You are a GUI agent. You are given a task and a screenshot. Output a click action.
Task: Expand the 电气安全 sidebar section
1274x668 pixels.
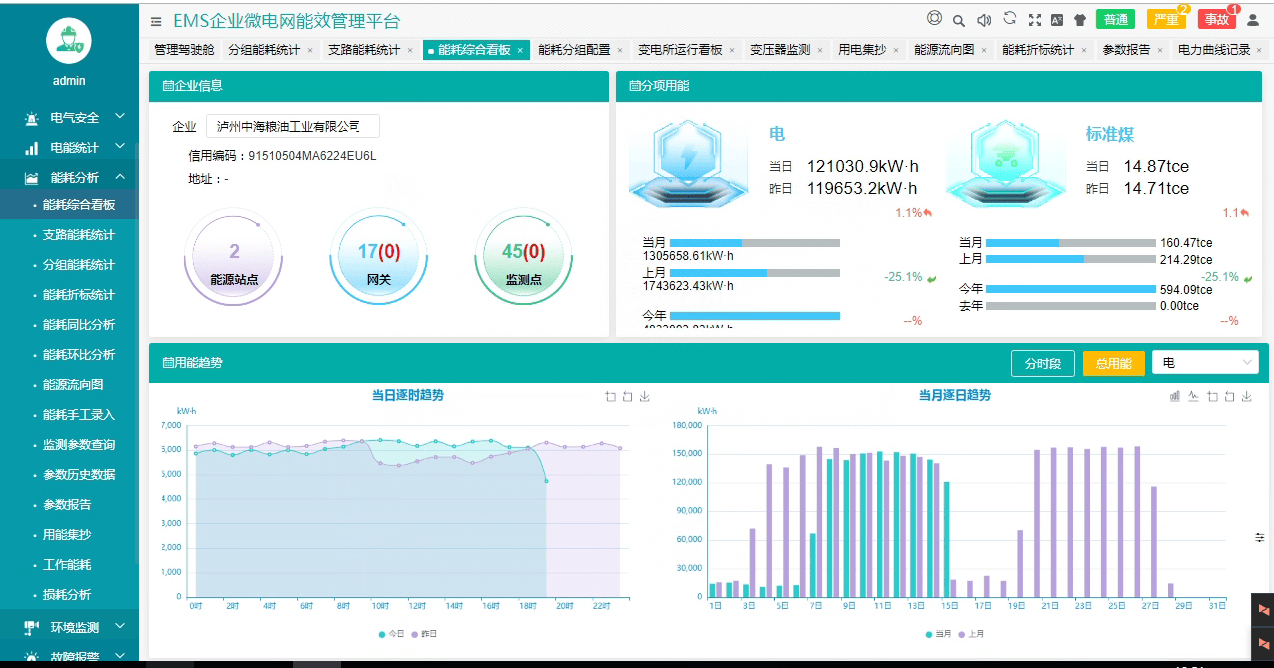click(76, 118)
